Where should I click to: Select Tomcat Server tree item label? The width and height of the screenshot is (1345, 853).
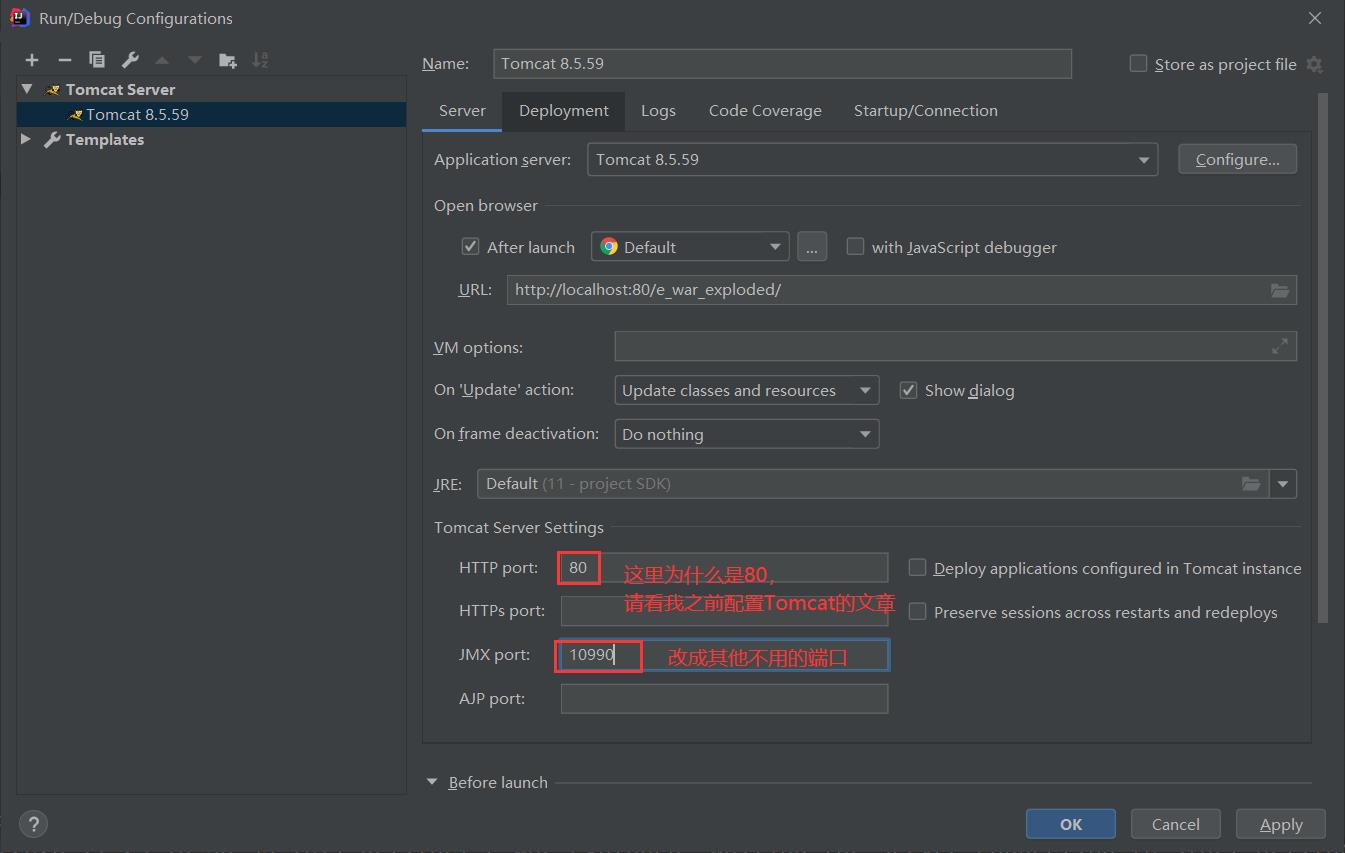point(120,89)
